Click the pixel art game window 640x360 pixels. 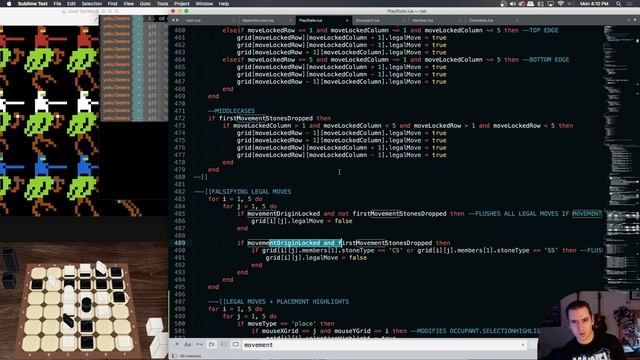pos(50,121)
